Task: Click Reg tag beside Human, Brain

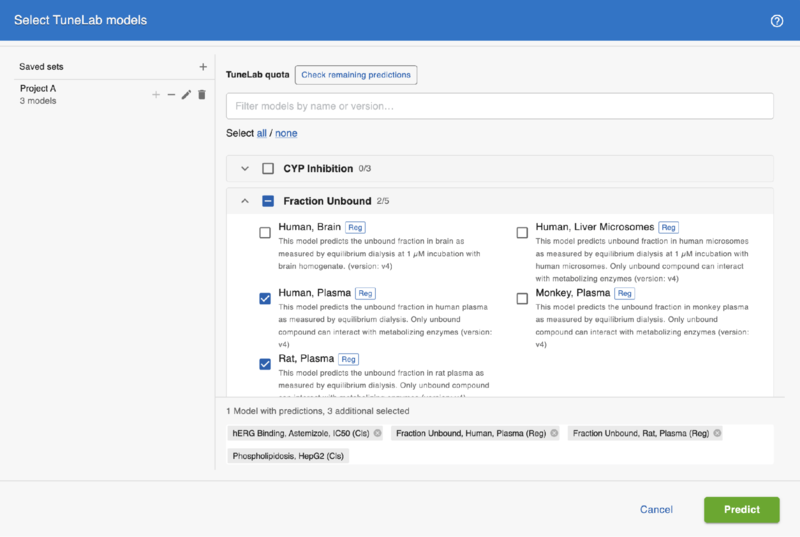Action: (x=355, y=227)
